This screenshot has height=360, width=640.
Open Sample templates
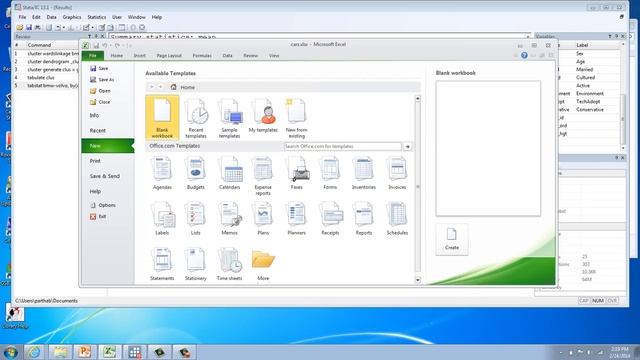229,118
